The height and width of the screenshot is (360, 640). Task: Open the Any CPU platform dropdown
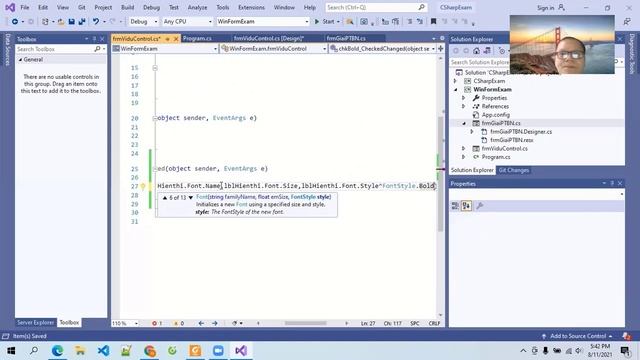[187, 22]
